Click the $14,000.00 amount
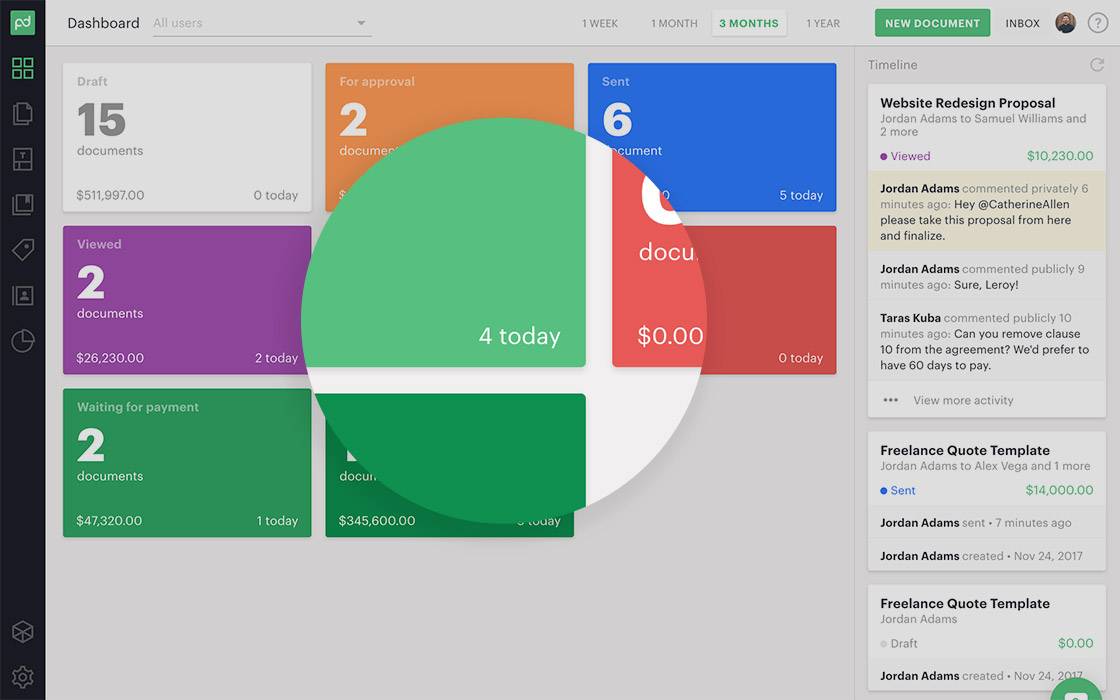1120x700 pixels. [x=1059, y=490]
